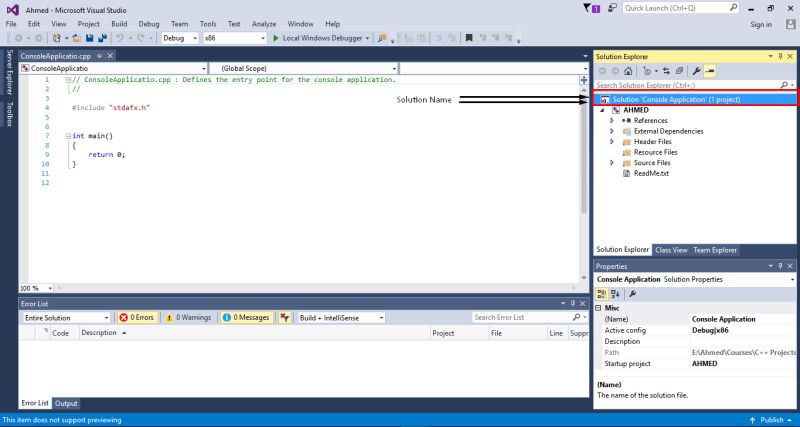Click the Alphabetical sort icon in Properties
Screen dimensions: 800x427
tap(615, 294)
